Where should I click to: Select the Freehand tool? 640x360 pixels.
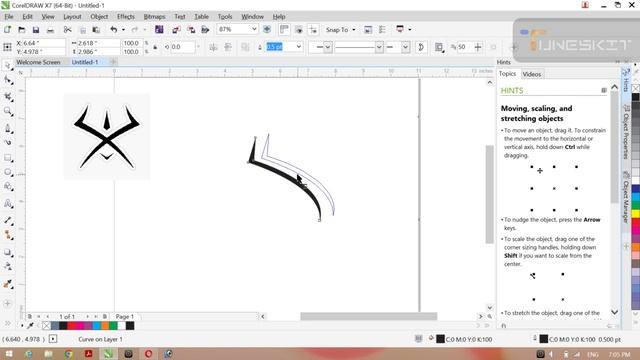7,128
